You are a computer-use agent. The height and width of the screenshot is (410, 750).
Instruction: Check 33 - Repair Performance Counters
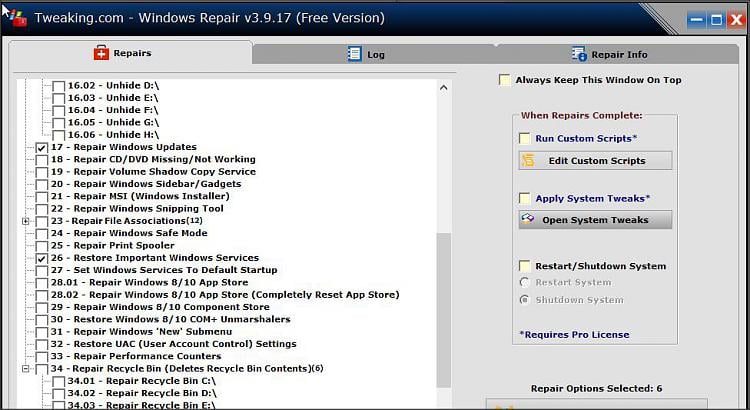click(42, 357)
